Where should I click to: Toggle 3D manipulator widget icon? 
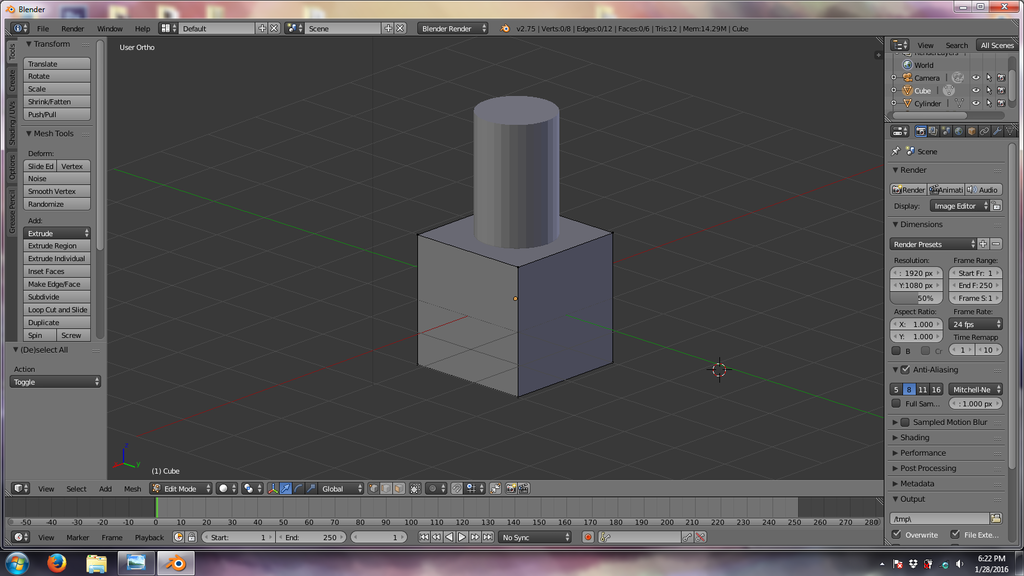tap(273, 489)
